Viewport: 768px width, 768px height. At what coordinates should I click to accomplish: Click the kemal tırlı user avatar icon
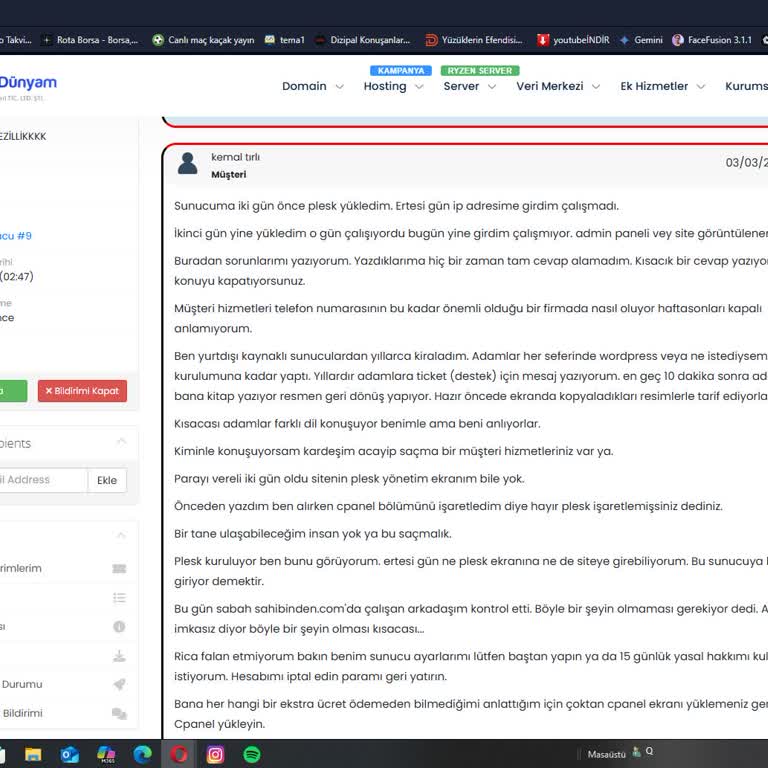(x=187, y=163)
